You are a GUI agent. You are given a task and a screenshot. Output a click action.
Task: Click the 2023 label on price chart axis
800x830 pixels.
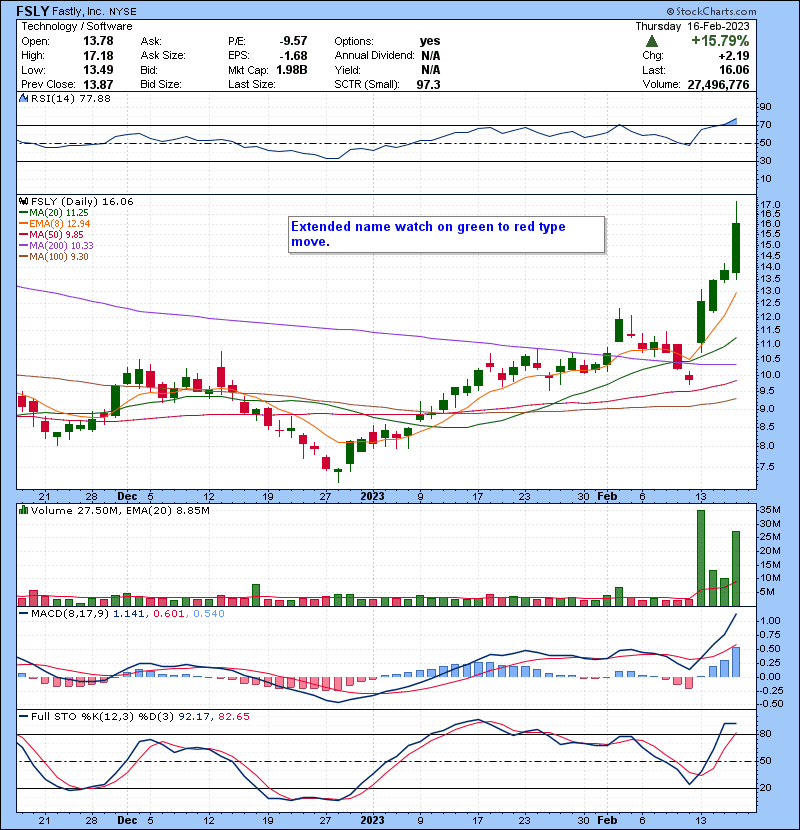coord(372,497)
